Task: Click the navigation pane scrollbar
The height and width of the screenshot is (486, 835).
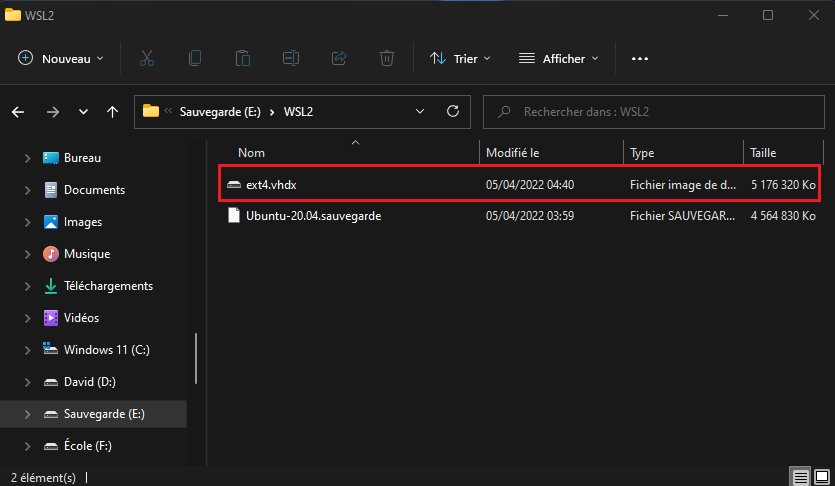Action: pos(196,358)
